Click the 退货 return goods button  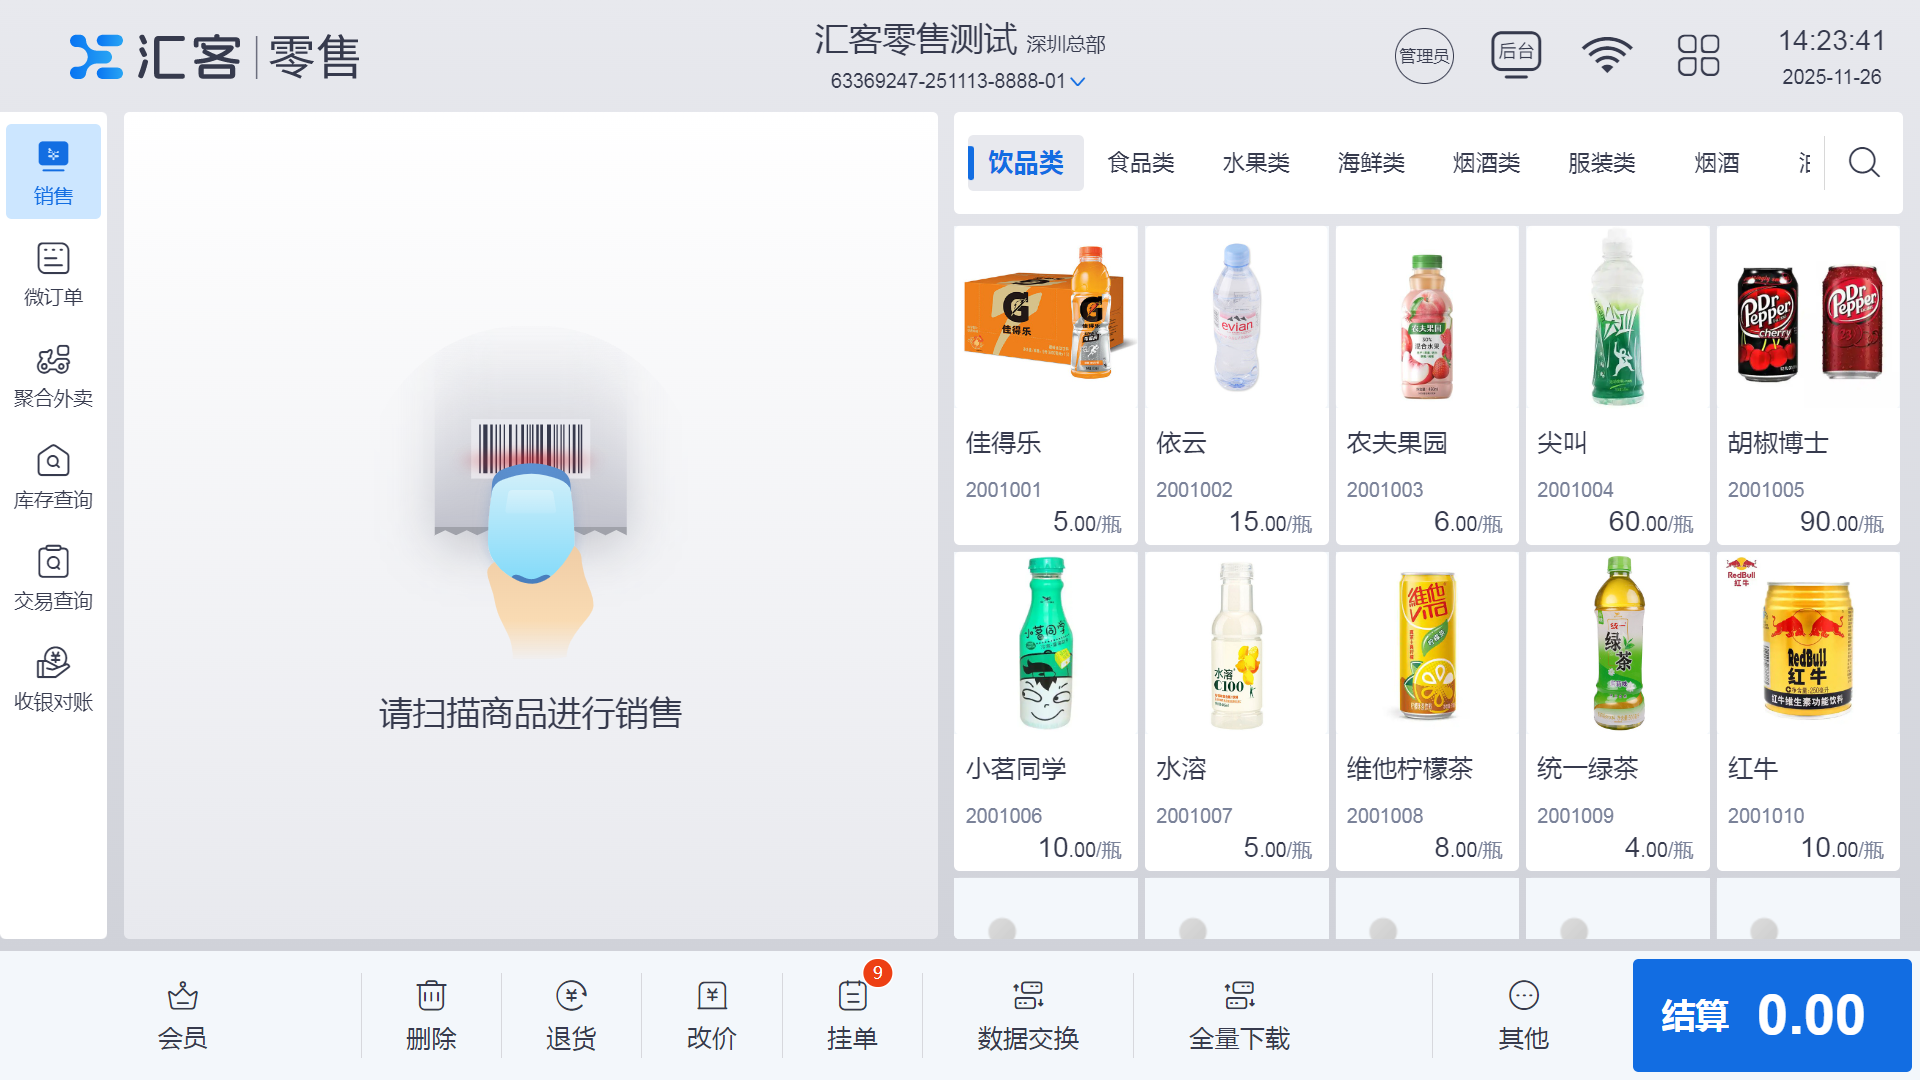pos(571,1014)
